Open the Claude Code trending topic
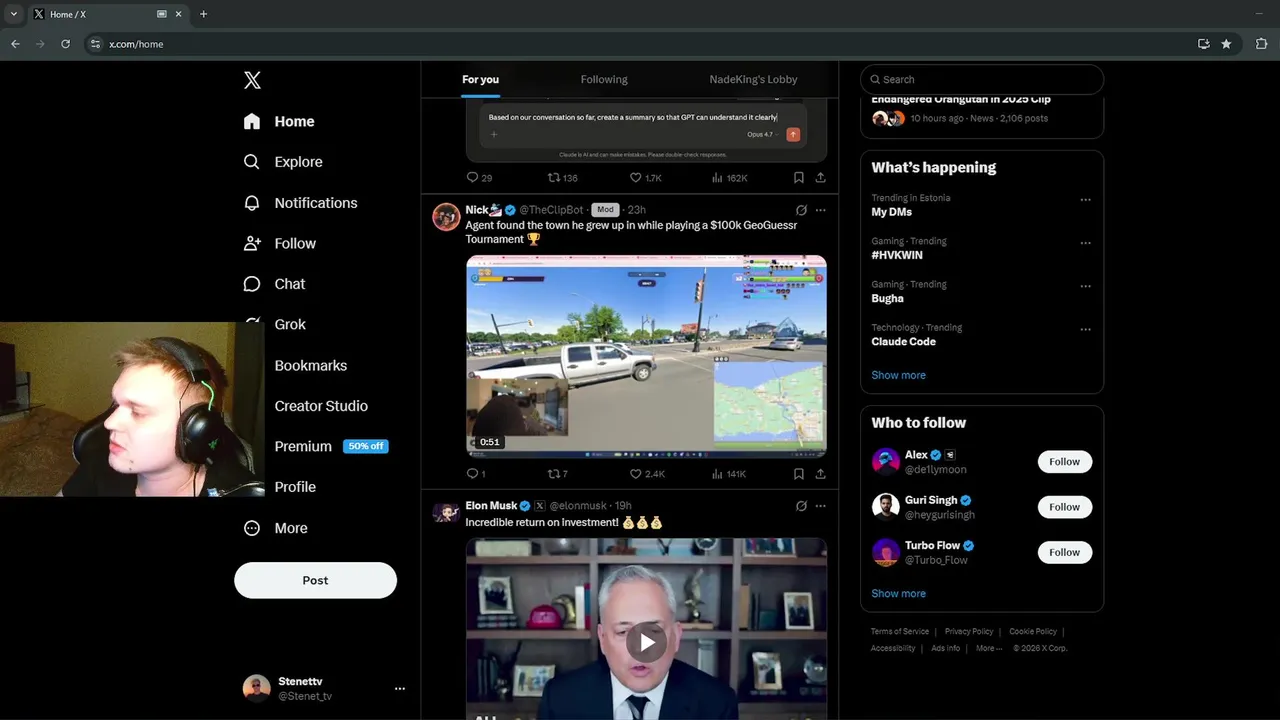 point(903,341)
